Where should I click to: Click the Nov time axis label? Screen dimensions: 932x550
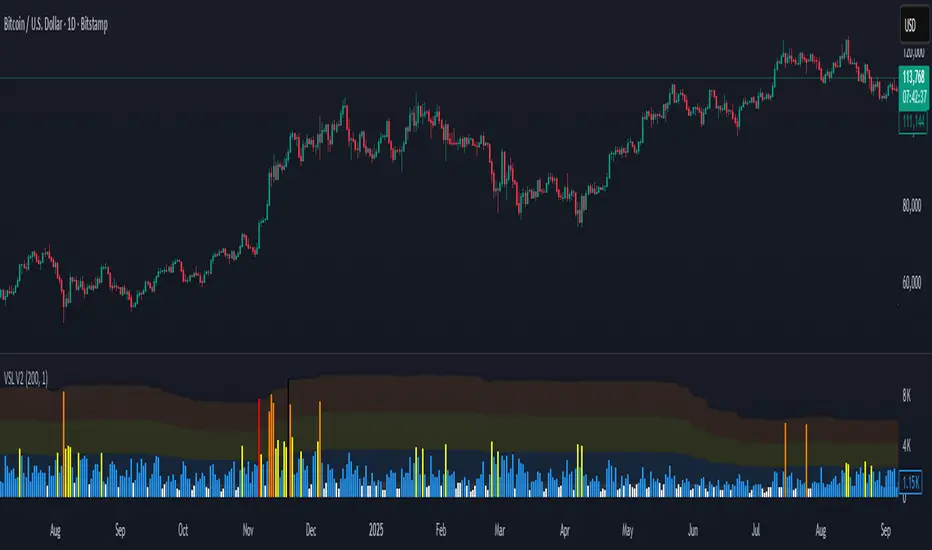[248, 530]
